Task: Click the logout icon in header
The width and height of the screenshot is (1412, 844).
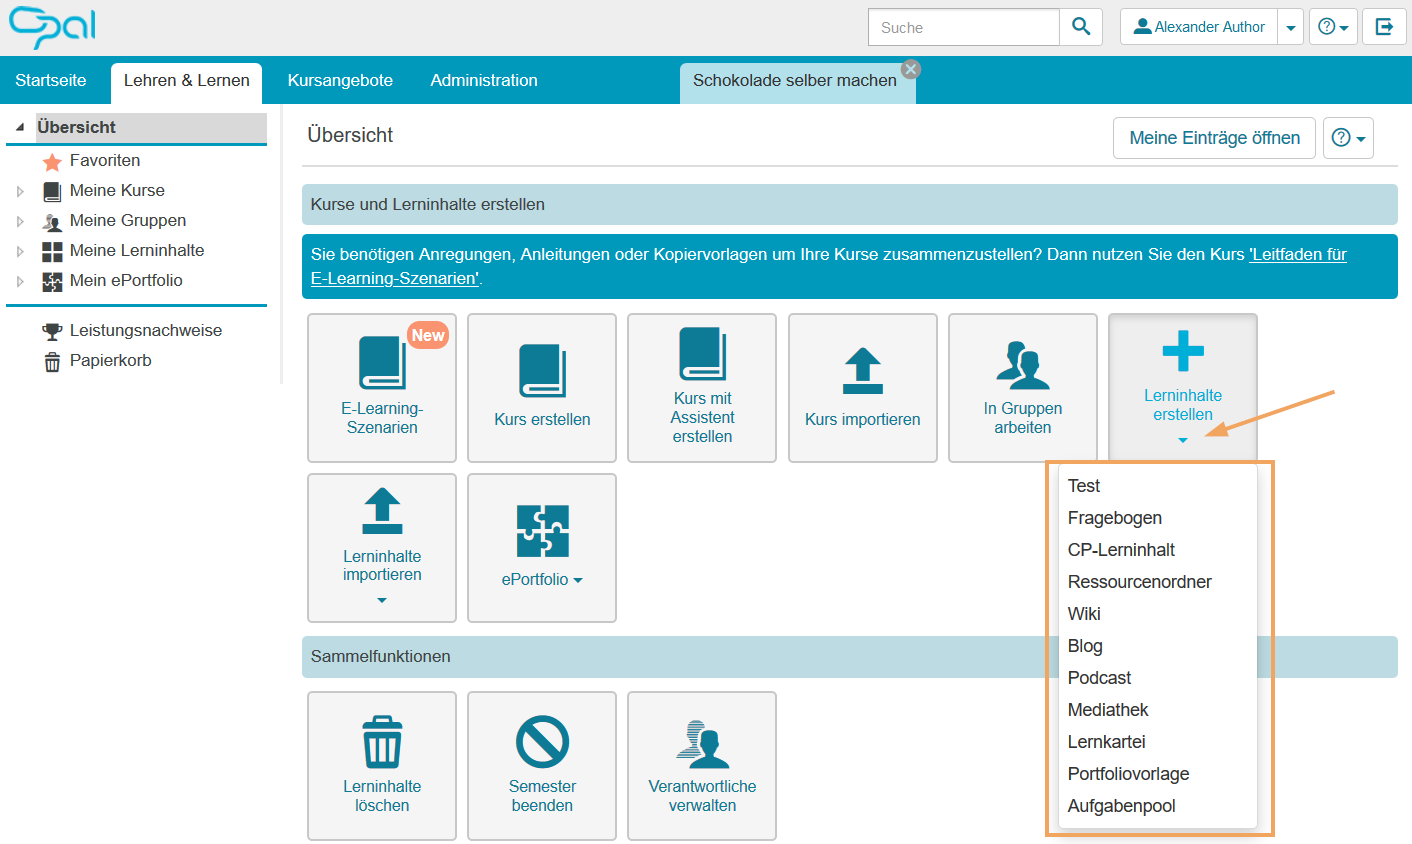Action: [1384, 27]
